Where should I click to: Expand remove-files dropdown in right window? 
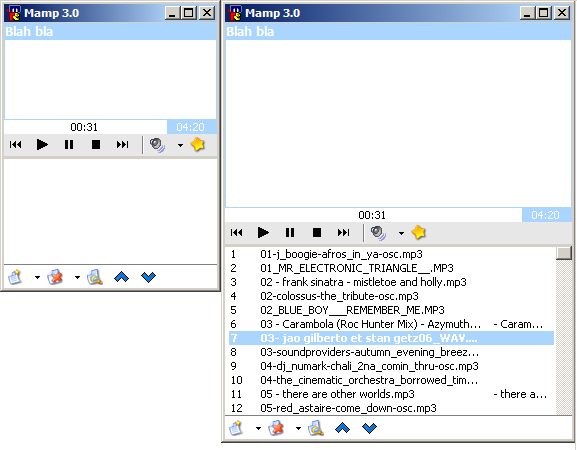(298, 429)
